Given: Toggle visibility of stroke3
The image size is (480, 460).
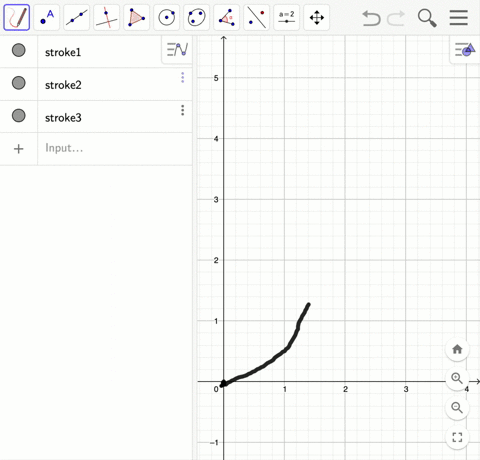Looking at the screenshot, I should click(x=19, y=115).
